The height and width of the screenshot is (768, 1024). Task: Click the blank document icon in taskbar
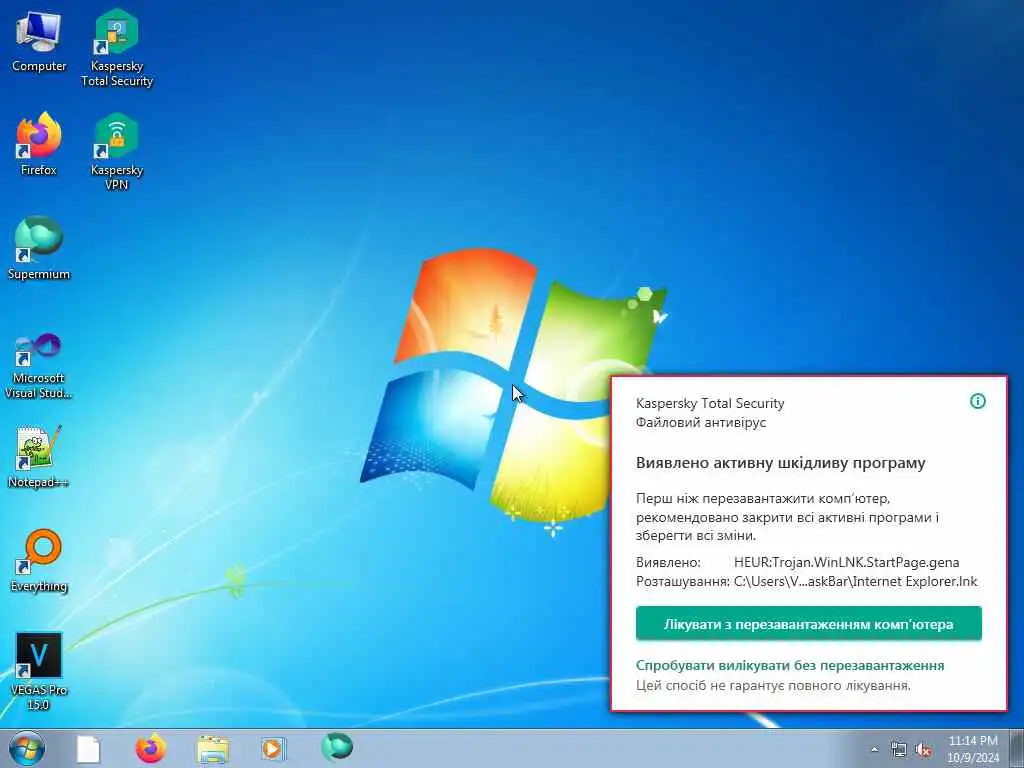[x=88, y=749]
